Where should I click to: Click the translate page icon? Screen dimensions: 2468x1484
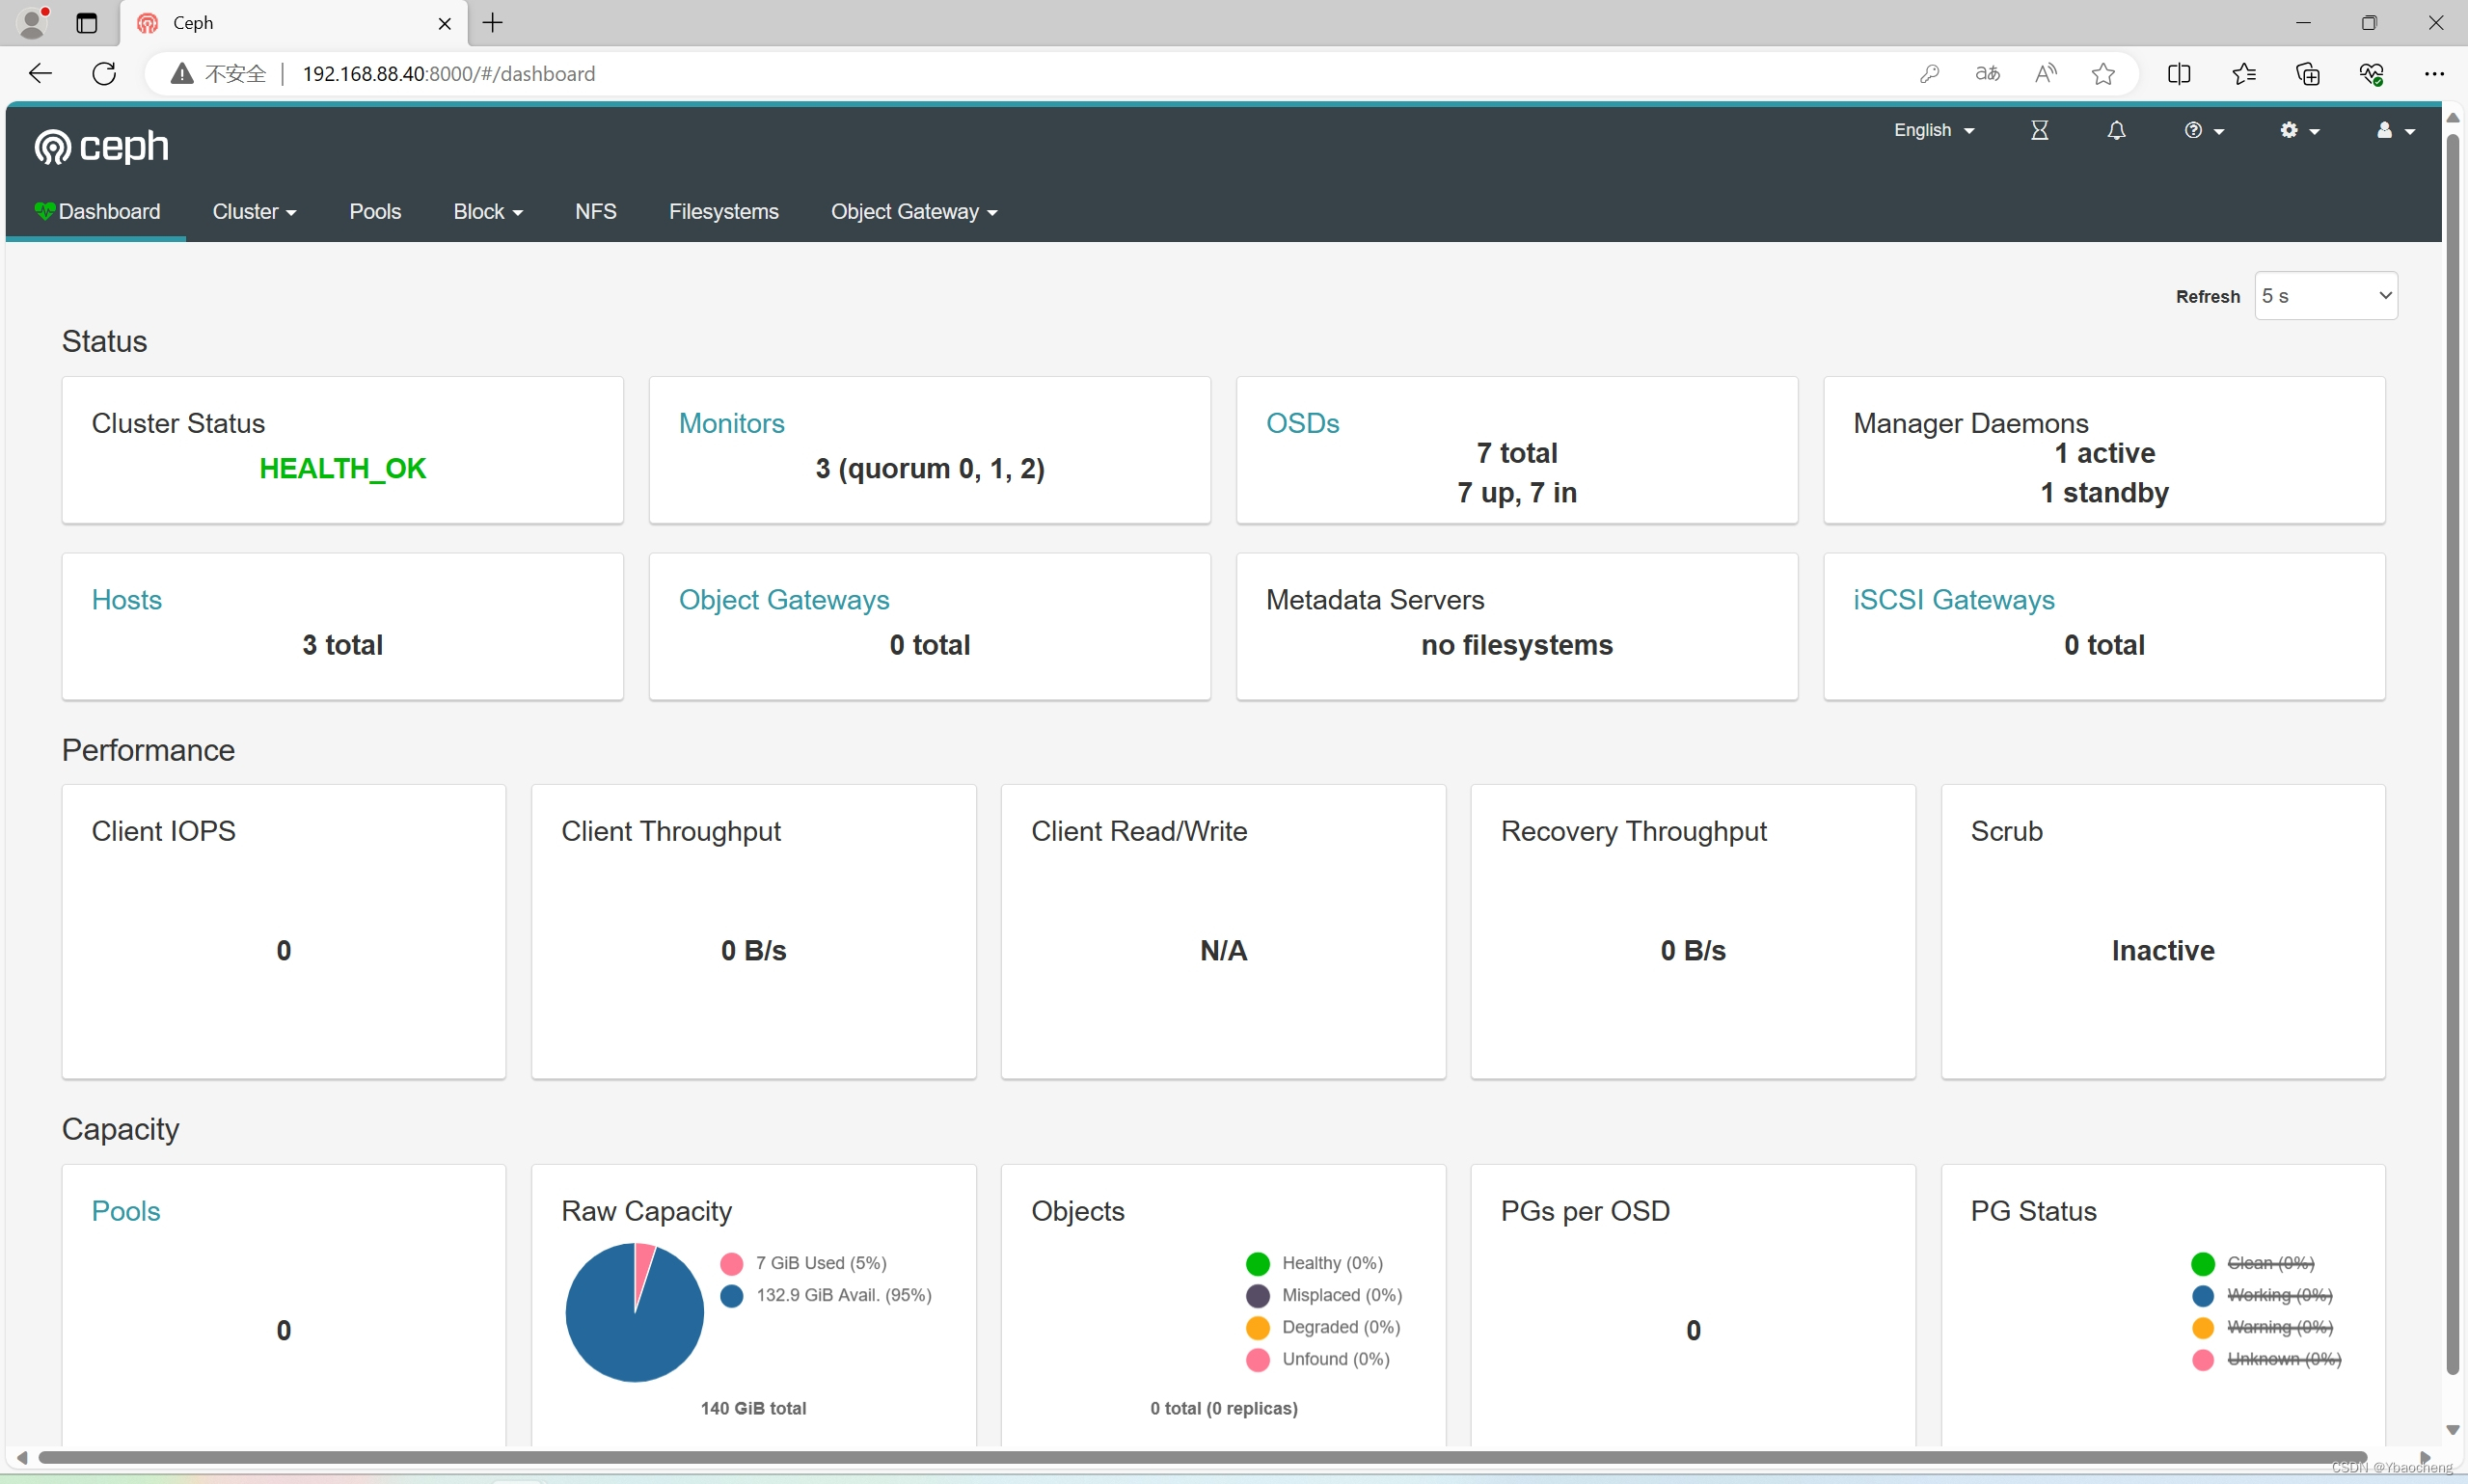click(1987, 73)
